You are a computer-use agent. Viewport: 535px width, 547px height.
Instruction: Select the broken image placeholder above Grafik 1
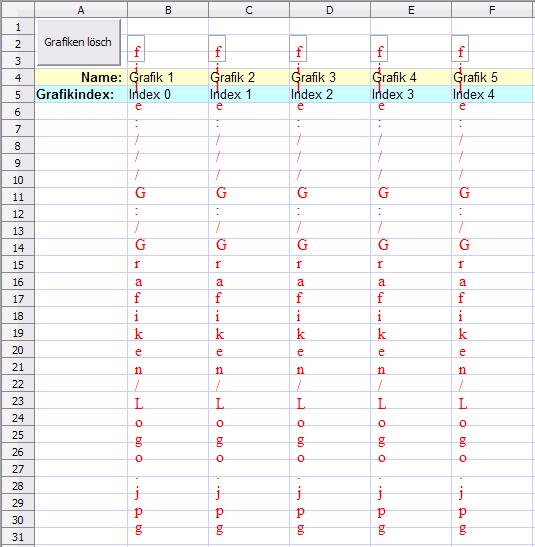pos(136,48)
